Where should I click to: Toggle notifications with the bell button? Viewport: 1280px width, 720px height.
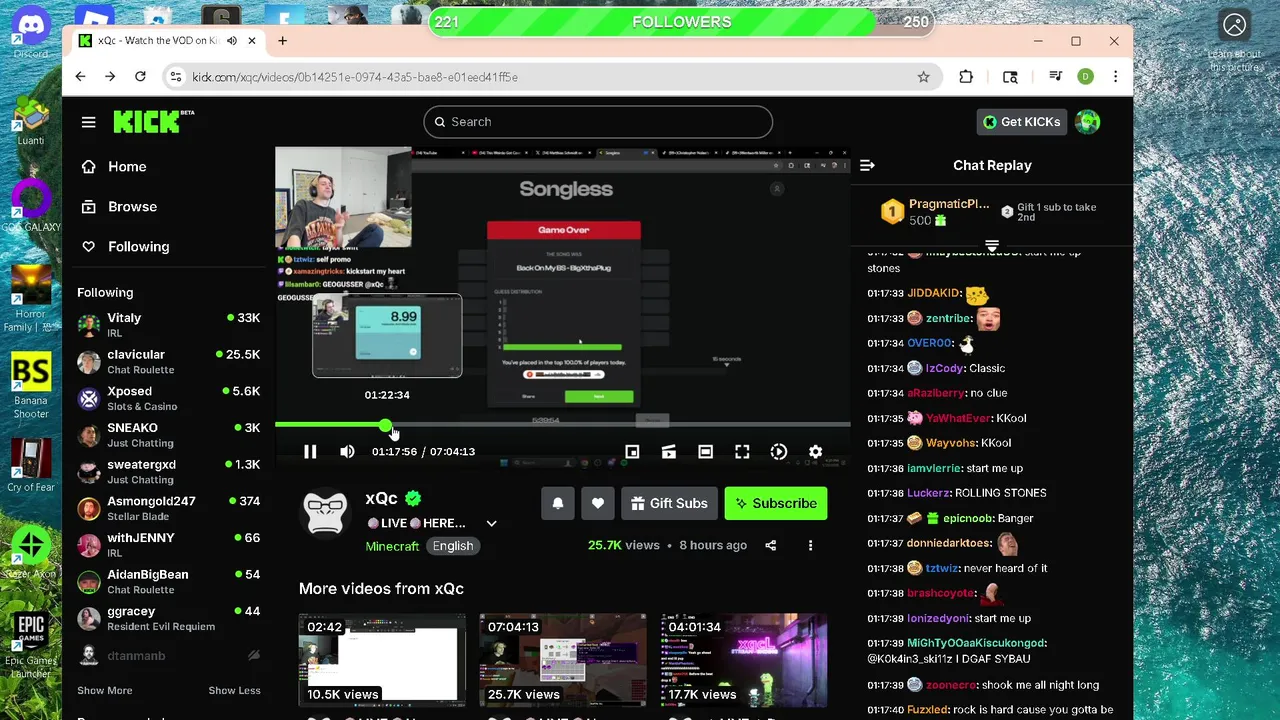558,503
